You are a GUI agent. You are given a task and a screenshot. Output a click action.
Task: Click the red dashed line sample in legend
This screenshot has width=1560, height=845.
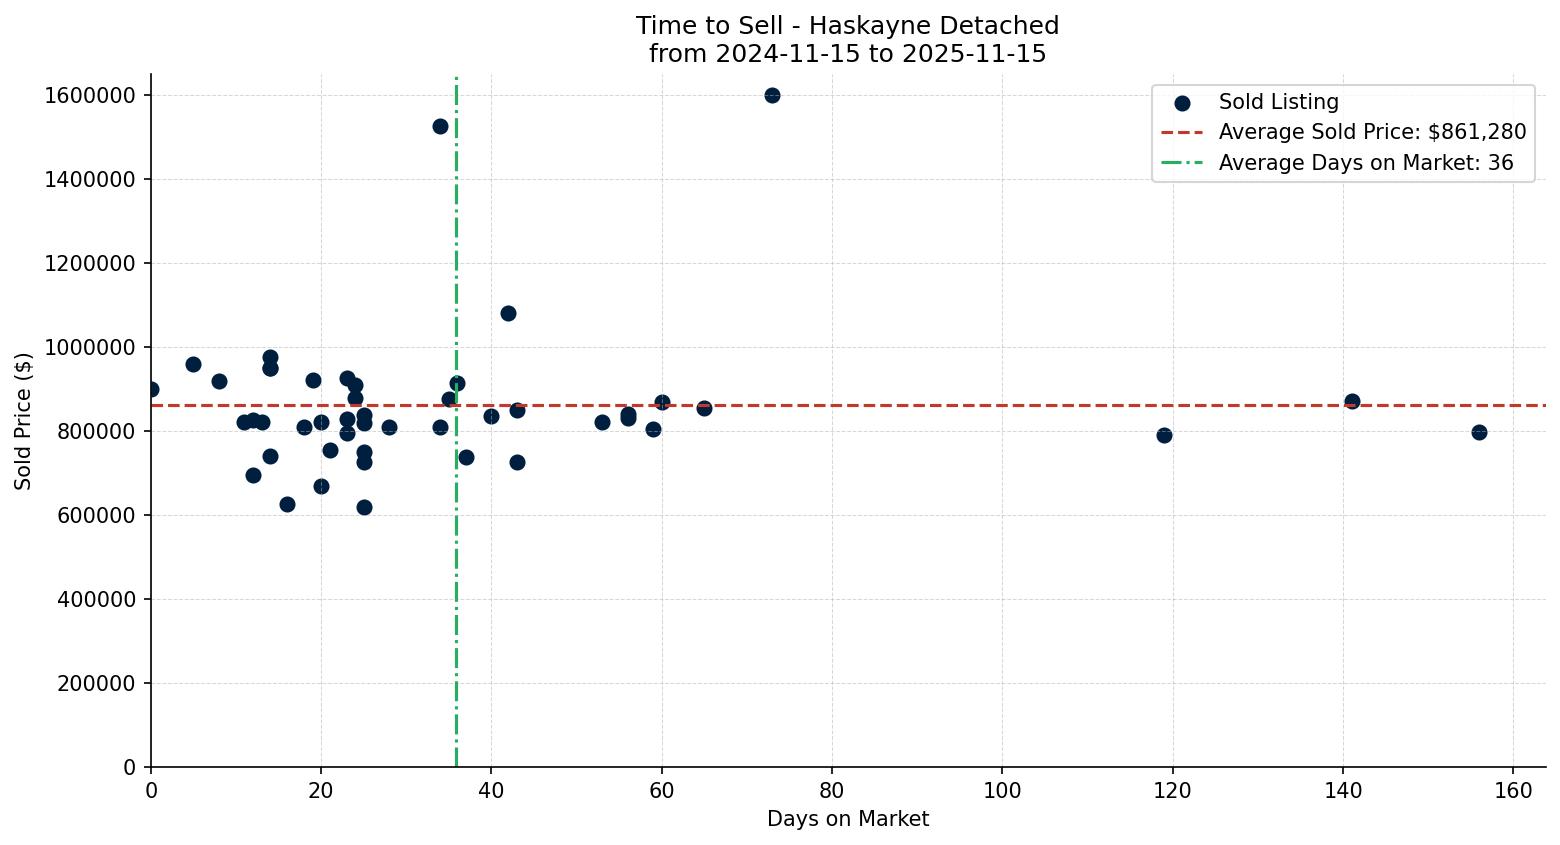pyautogui.click(x=1184, y=132)
